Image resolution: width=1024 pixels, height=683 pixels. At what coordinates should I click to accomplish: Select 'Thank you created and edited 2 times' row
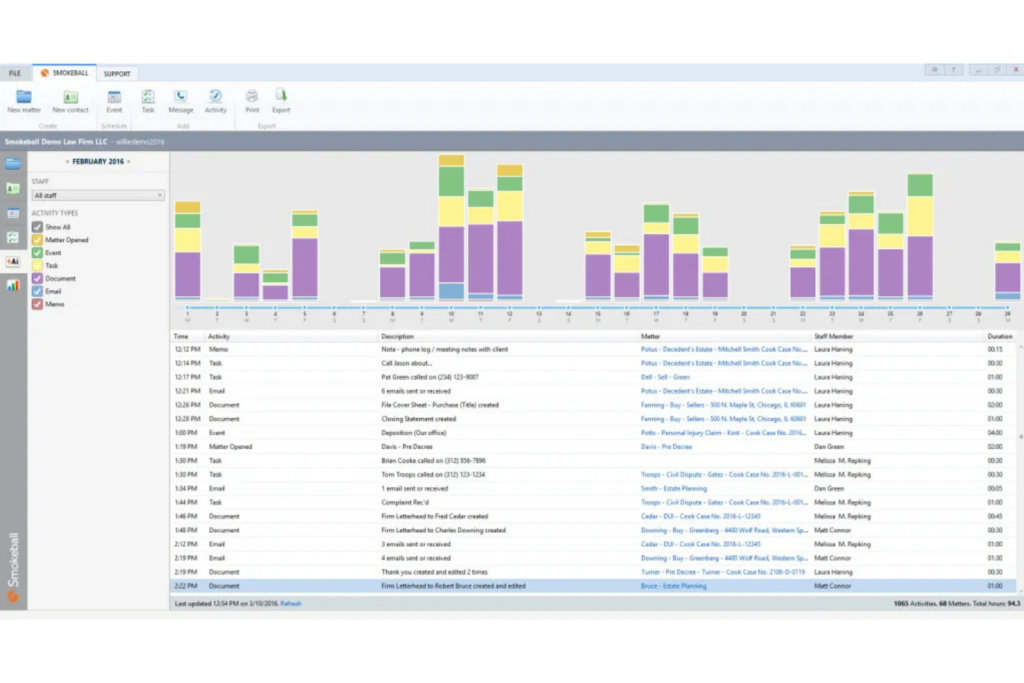(x=593, y=572)
